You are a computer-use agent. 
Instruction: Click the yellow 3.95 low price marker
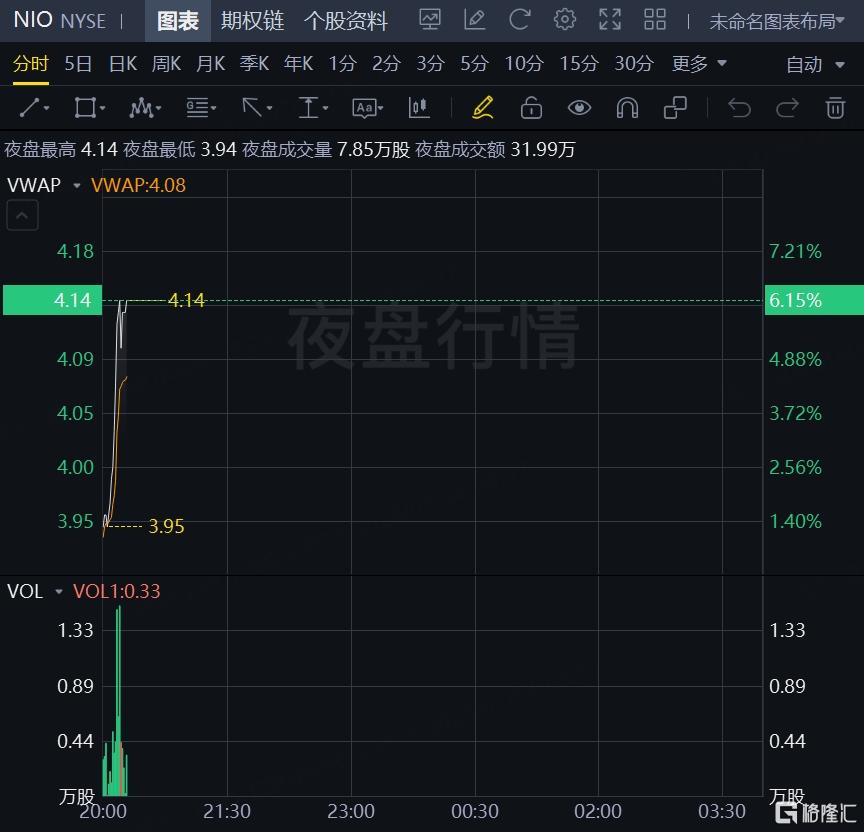click(x=166, y=526)
